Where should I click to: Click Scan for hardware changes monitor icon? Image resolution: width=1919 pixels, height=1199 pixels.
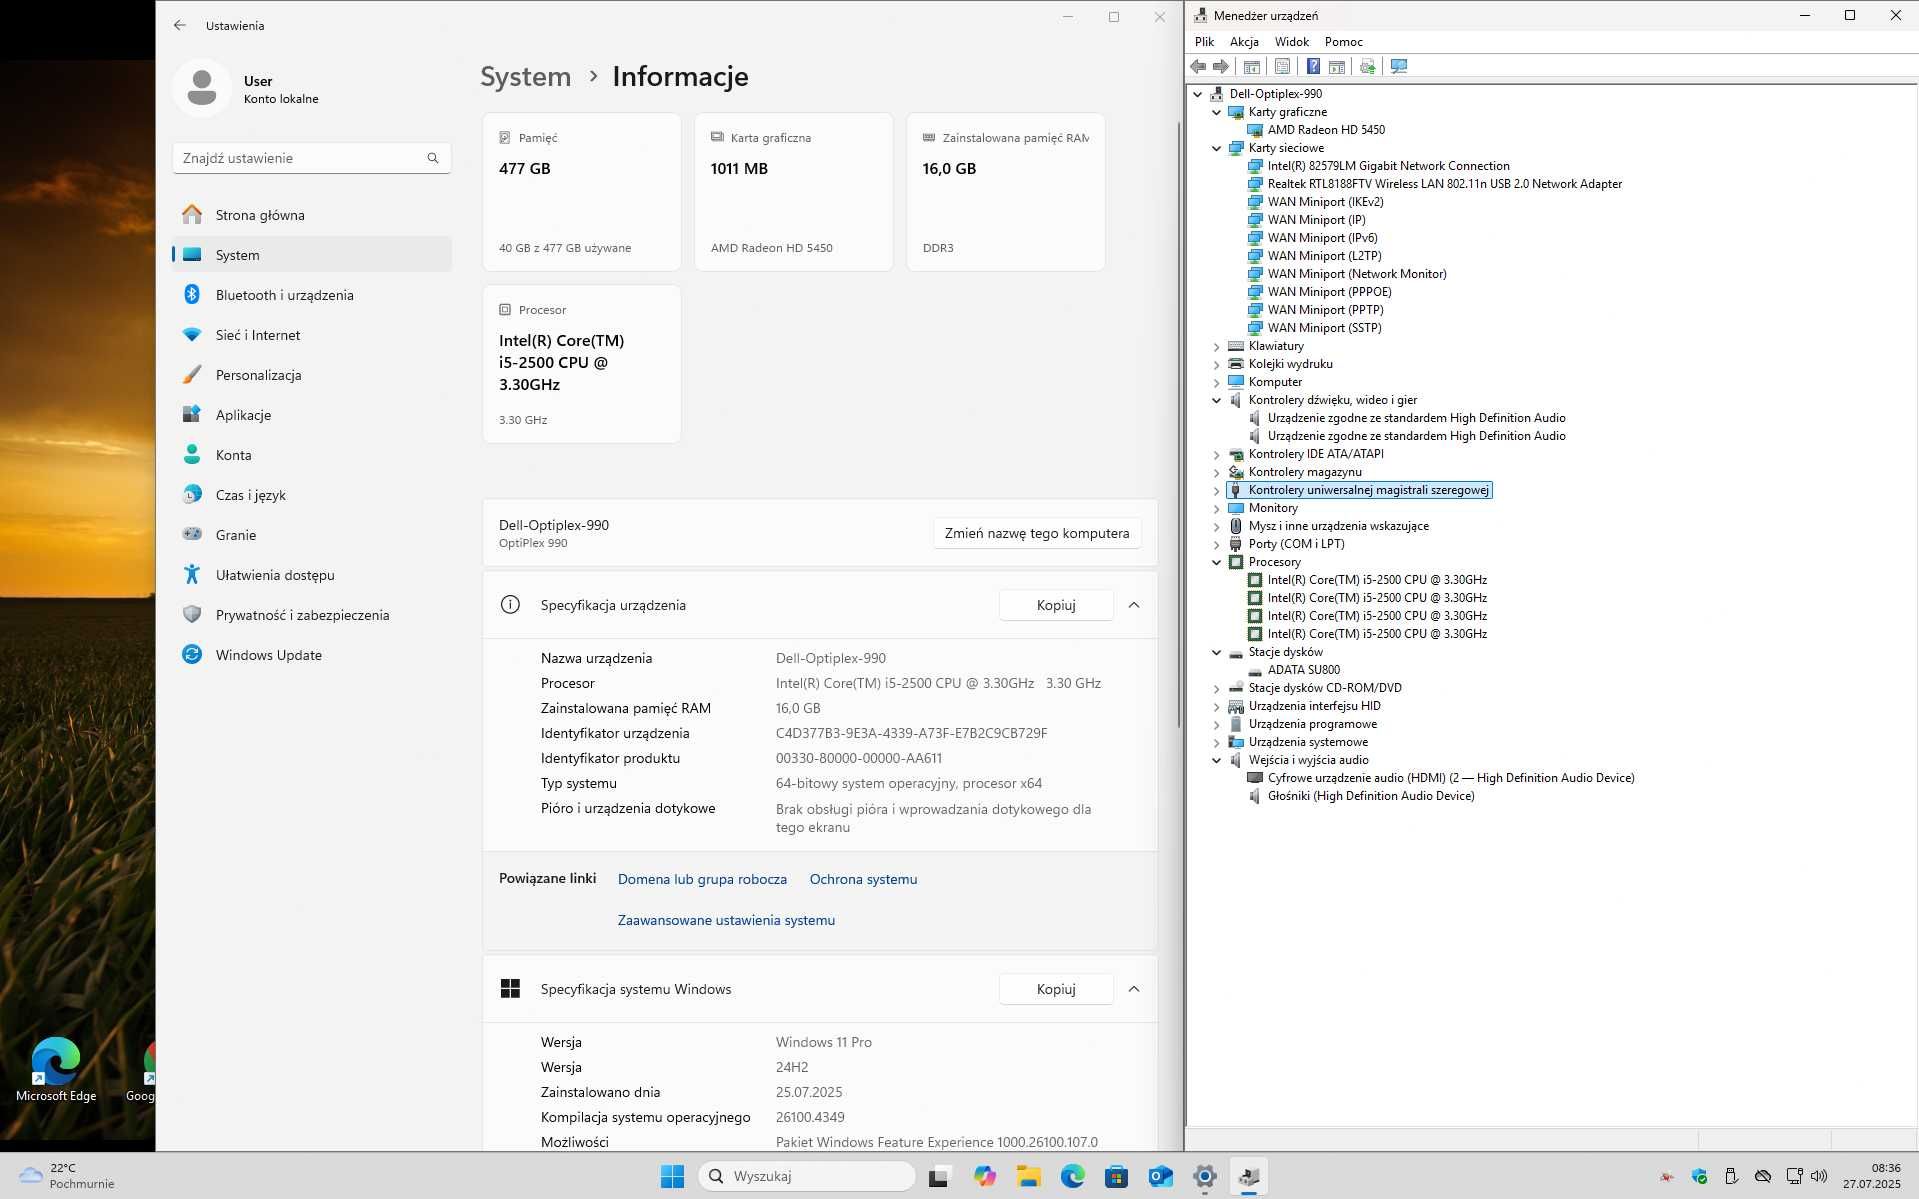coord(1399,66)
